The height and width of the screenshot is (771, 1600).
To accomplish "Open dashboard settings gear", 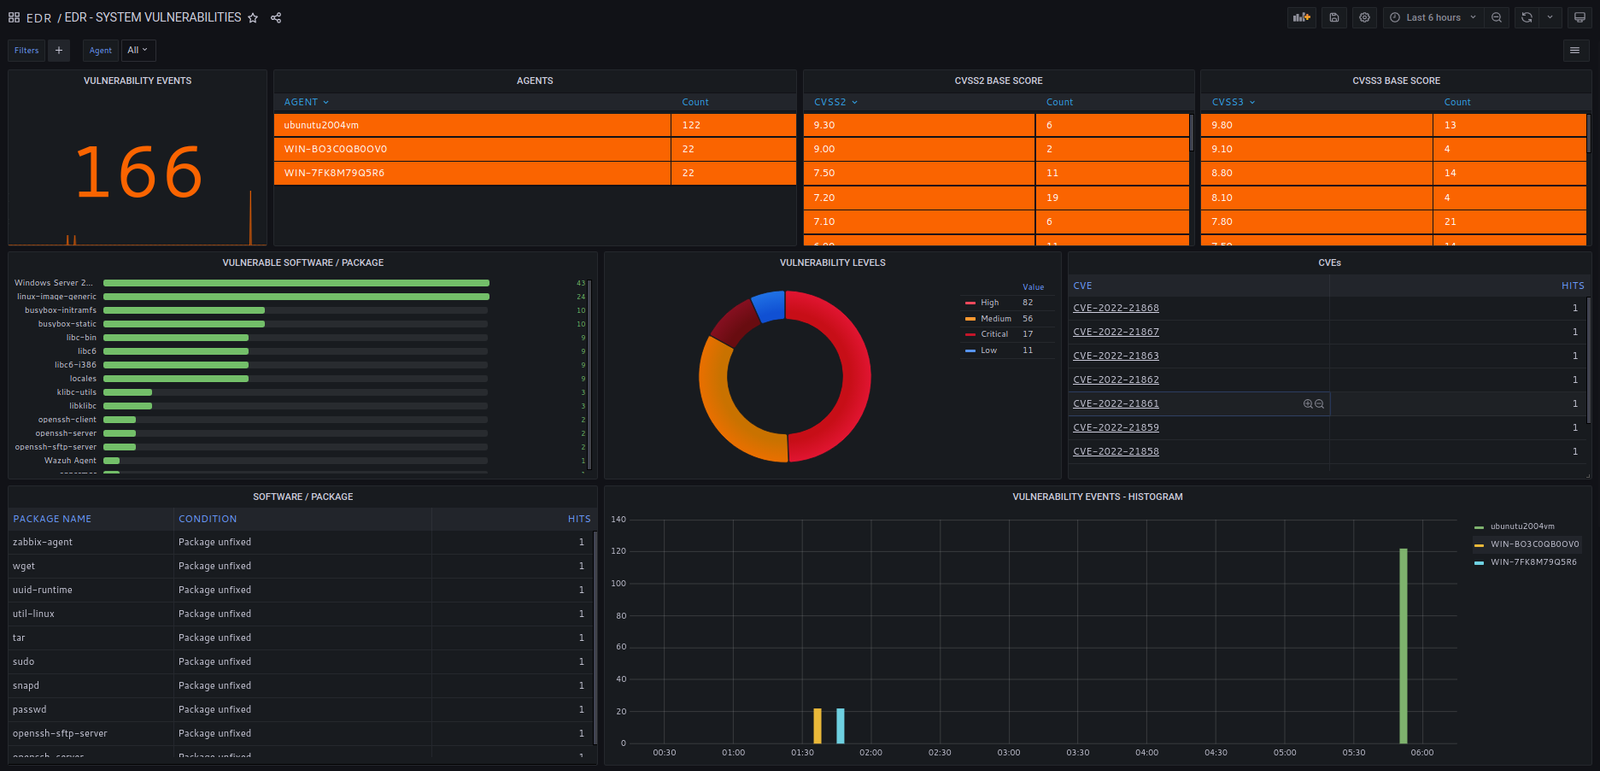I will pos(1364,17).
